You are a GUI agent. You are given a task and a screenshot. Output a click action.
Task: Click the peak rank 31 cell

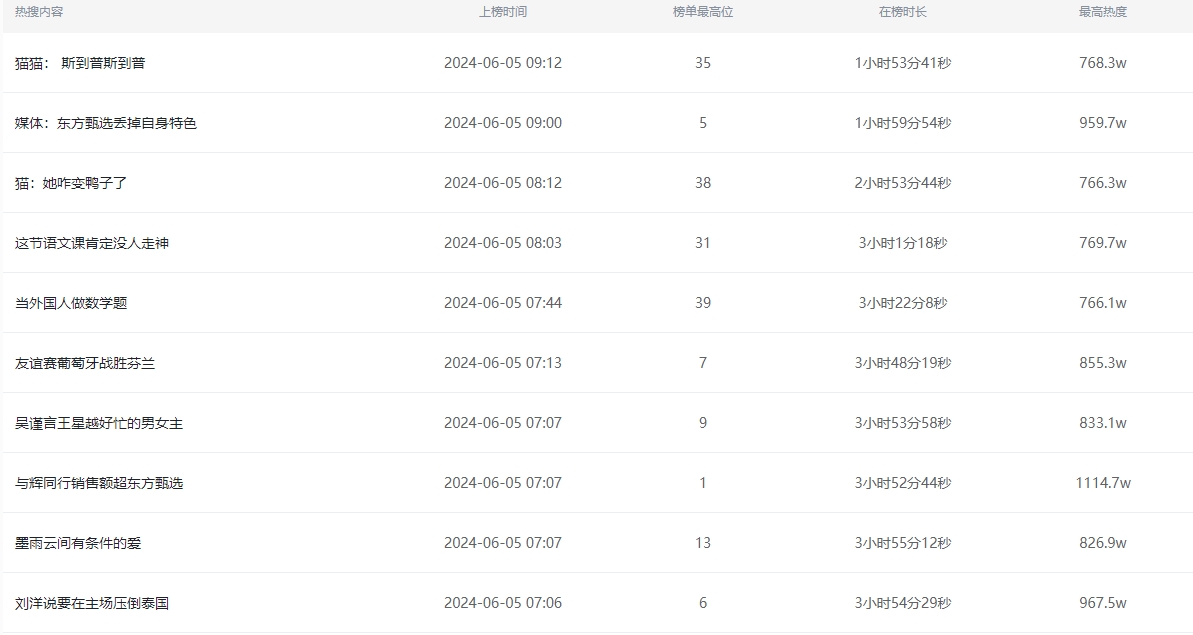click(x=703, y=243)
